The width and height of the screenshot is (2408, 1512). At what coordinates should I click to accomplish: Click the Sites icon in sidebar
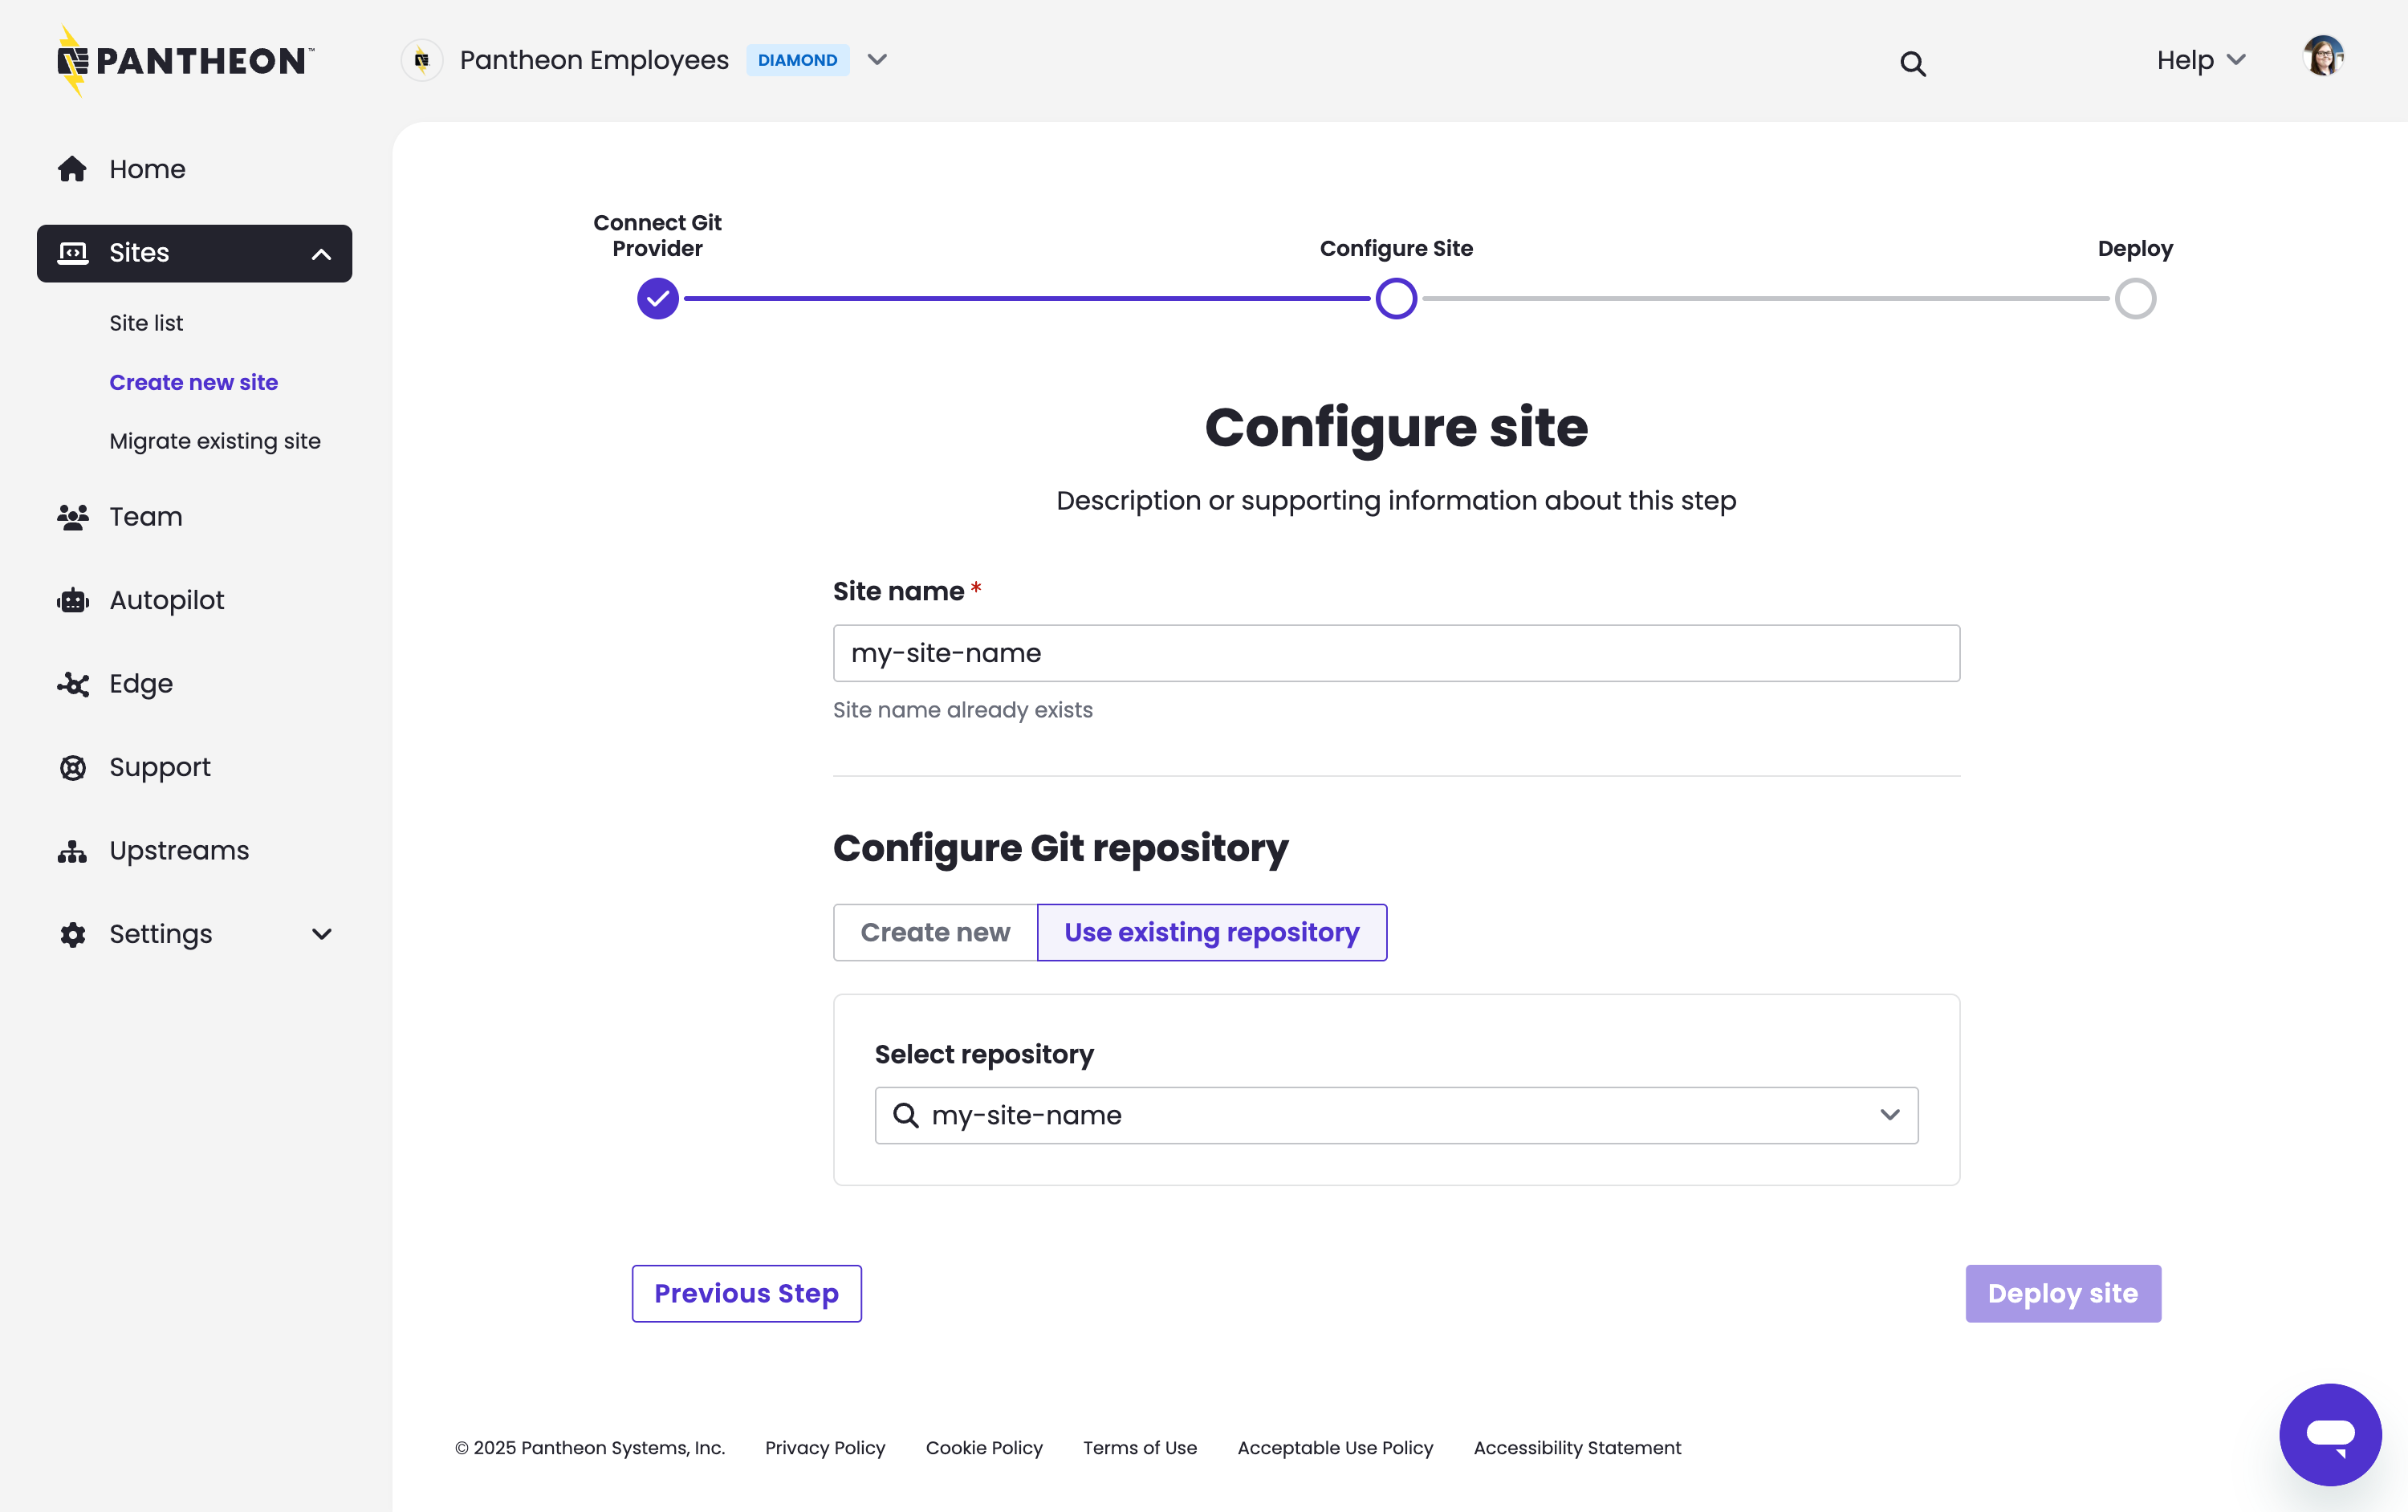tap(73, 253)
